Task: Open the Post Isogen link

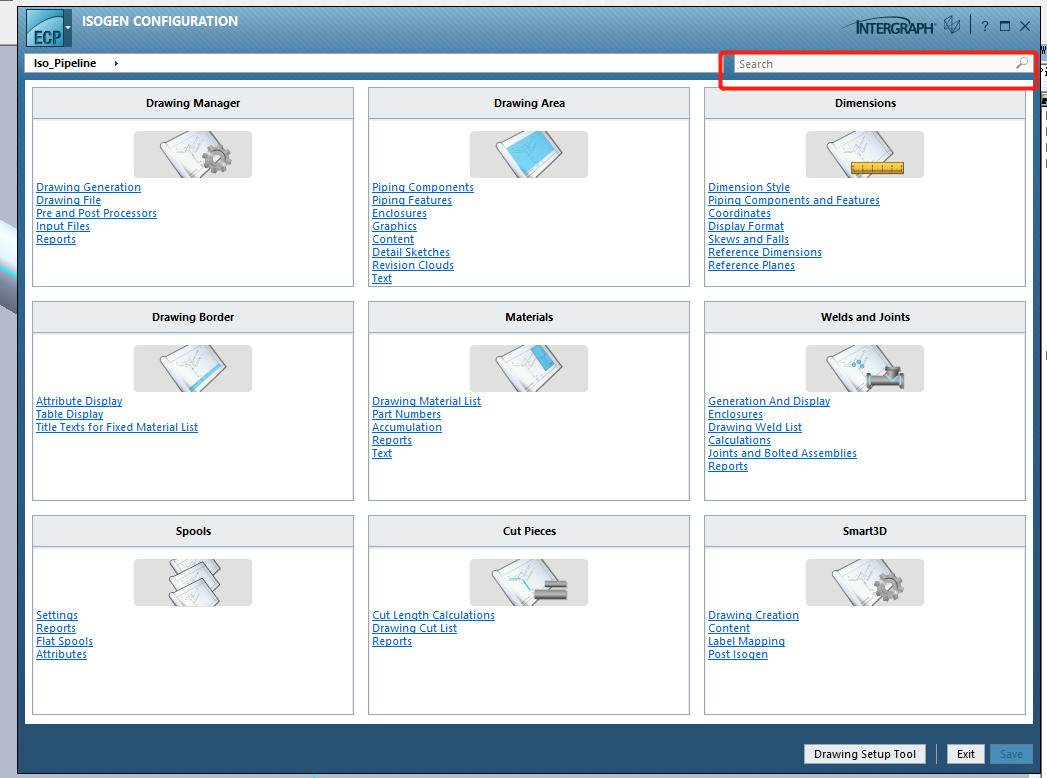Action: pyautogui.click(x=738, y=654)
